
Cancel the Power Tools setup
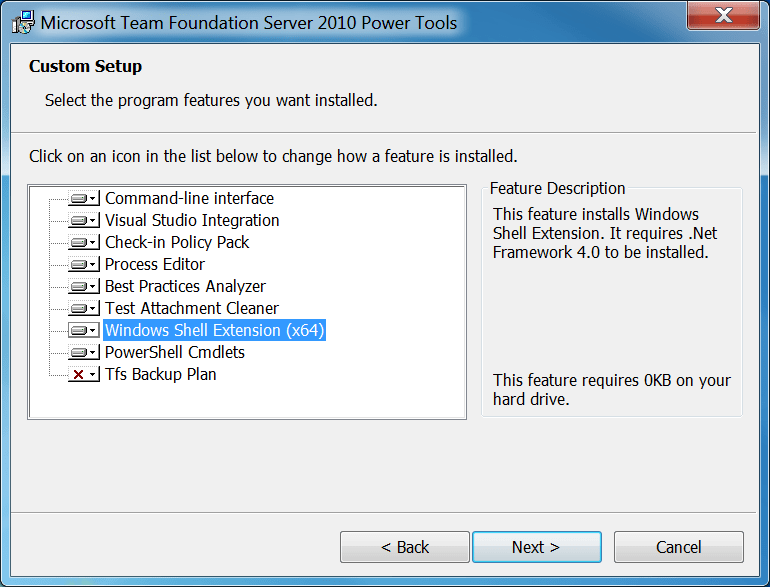tap(679, 547)
